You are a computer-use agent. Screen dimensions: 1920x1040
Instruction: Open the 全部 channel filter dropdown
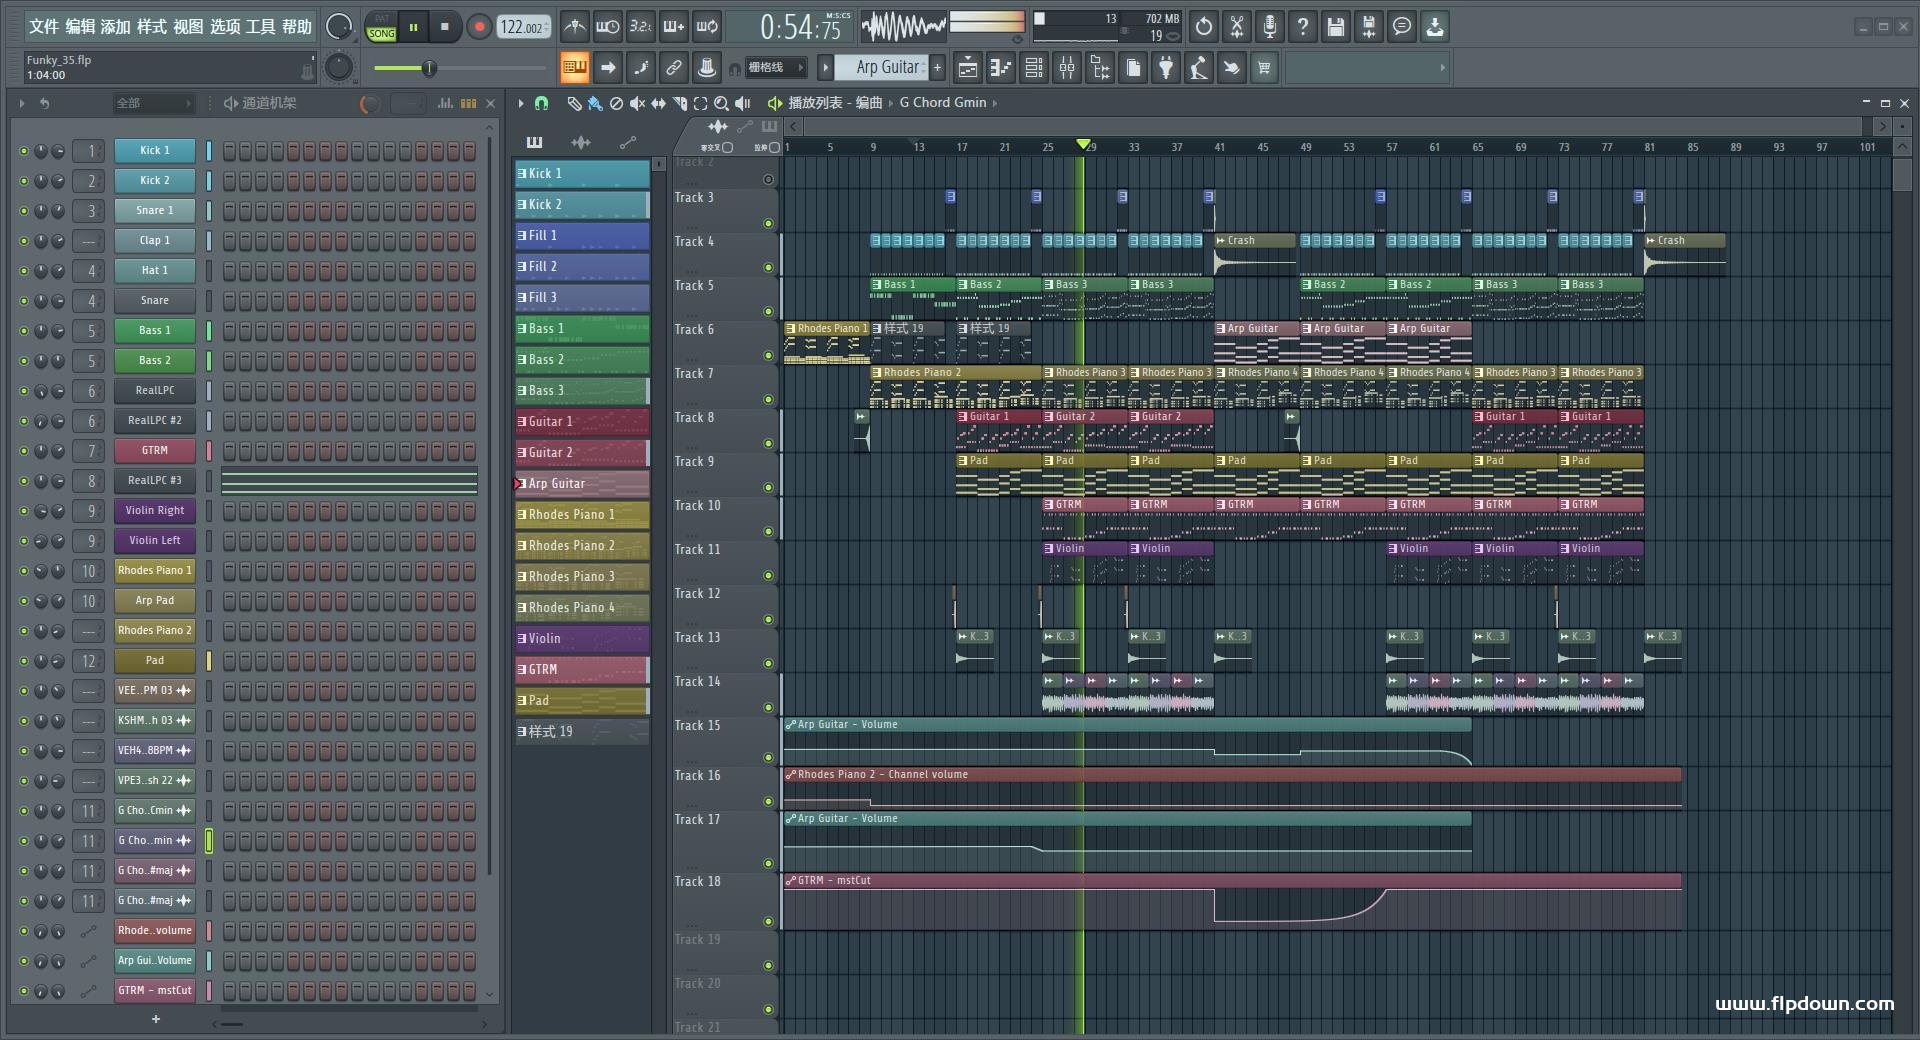pos(152,103)
